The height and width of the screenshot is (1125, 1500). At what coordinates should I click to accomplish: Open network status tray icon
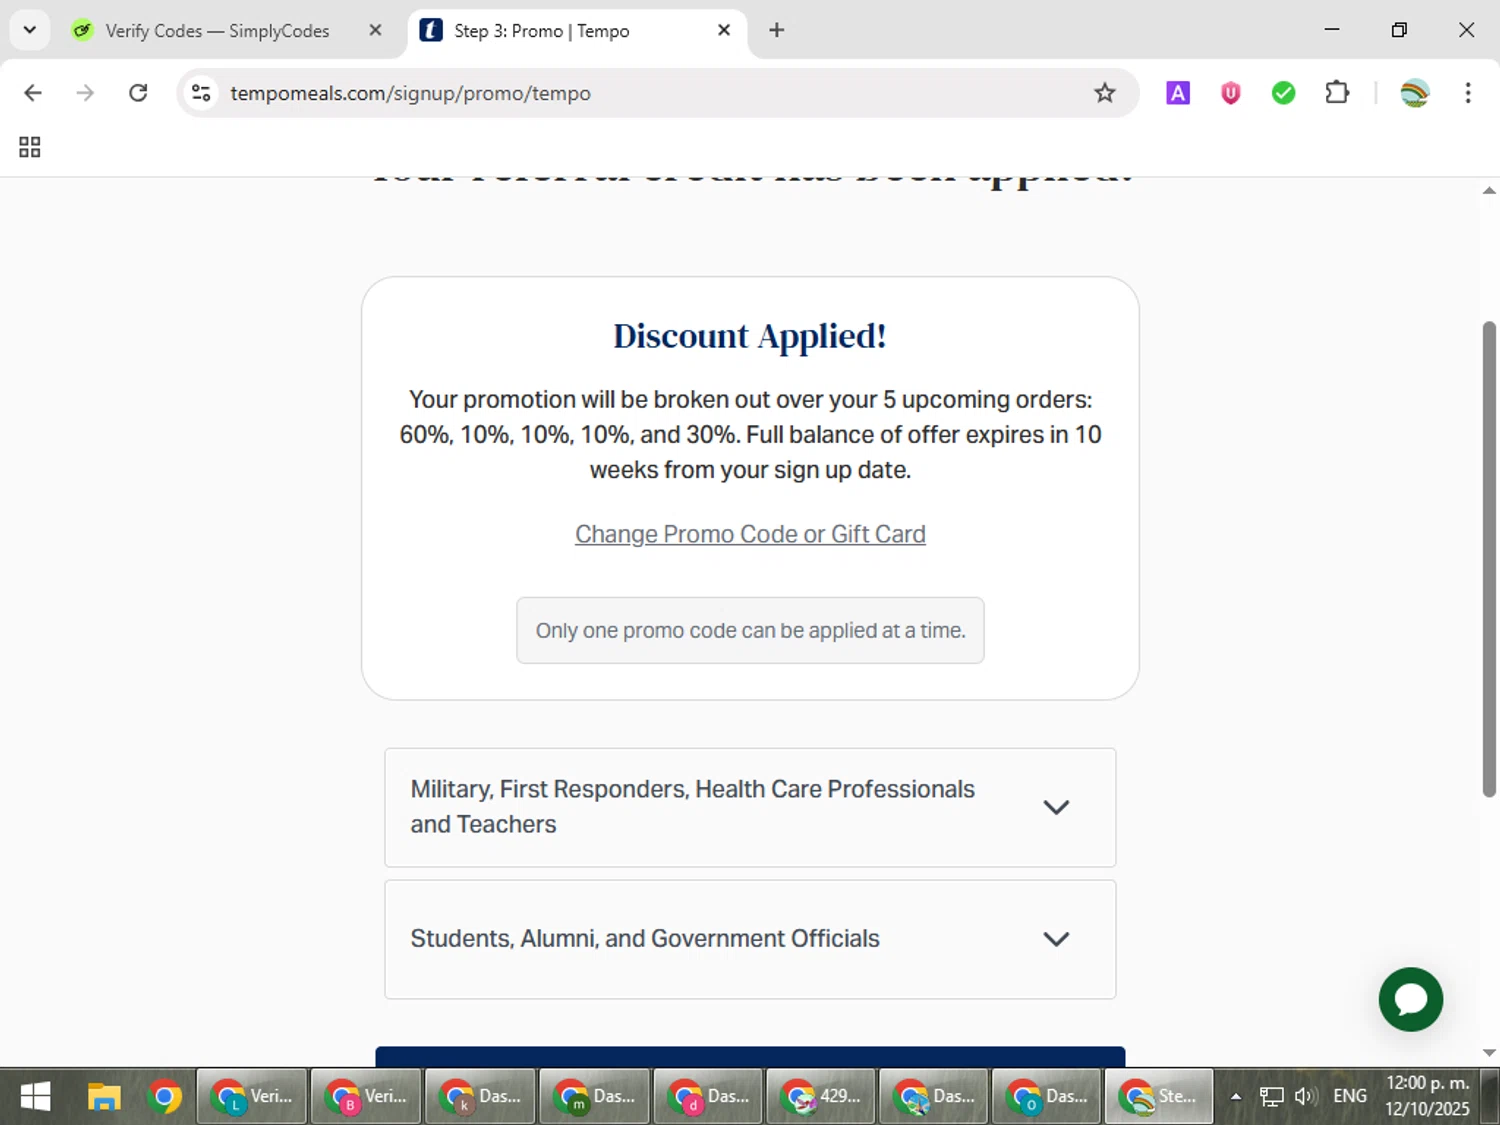point(1271,1097)
